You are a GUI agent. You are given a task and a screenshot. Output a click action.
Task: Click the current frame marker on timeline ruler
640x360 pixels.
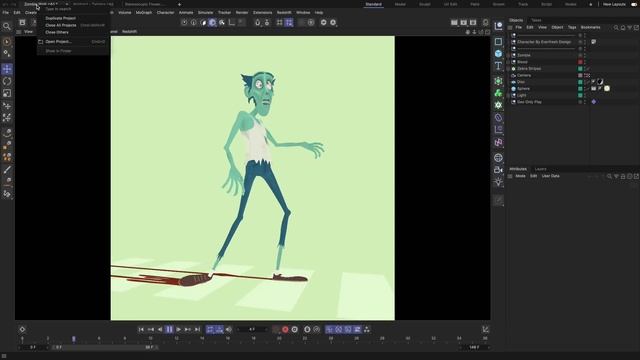click(x=73, y=339)
